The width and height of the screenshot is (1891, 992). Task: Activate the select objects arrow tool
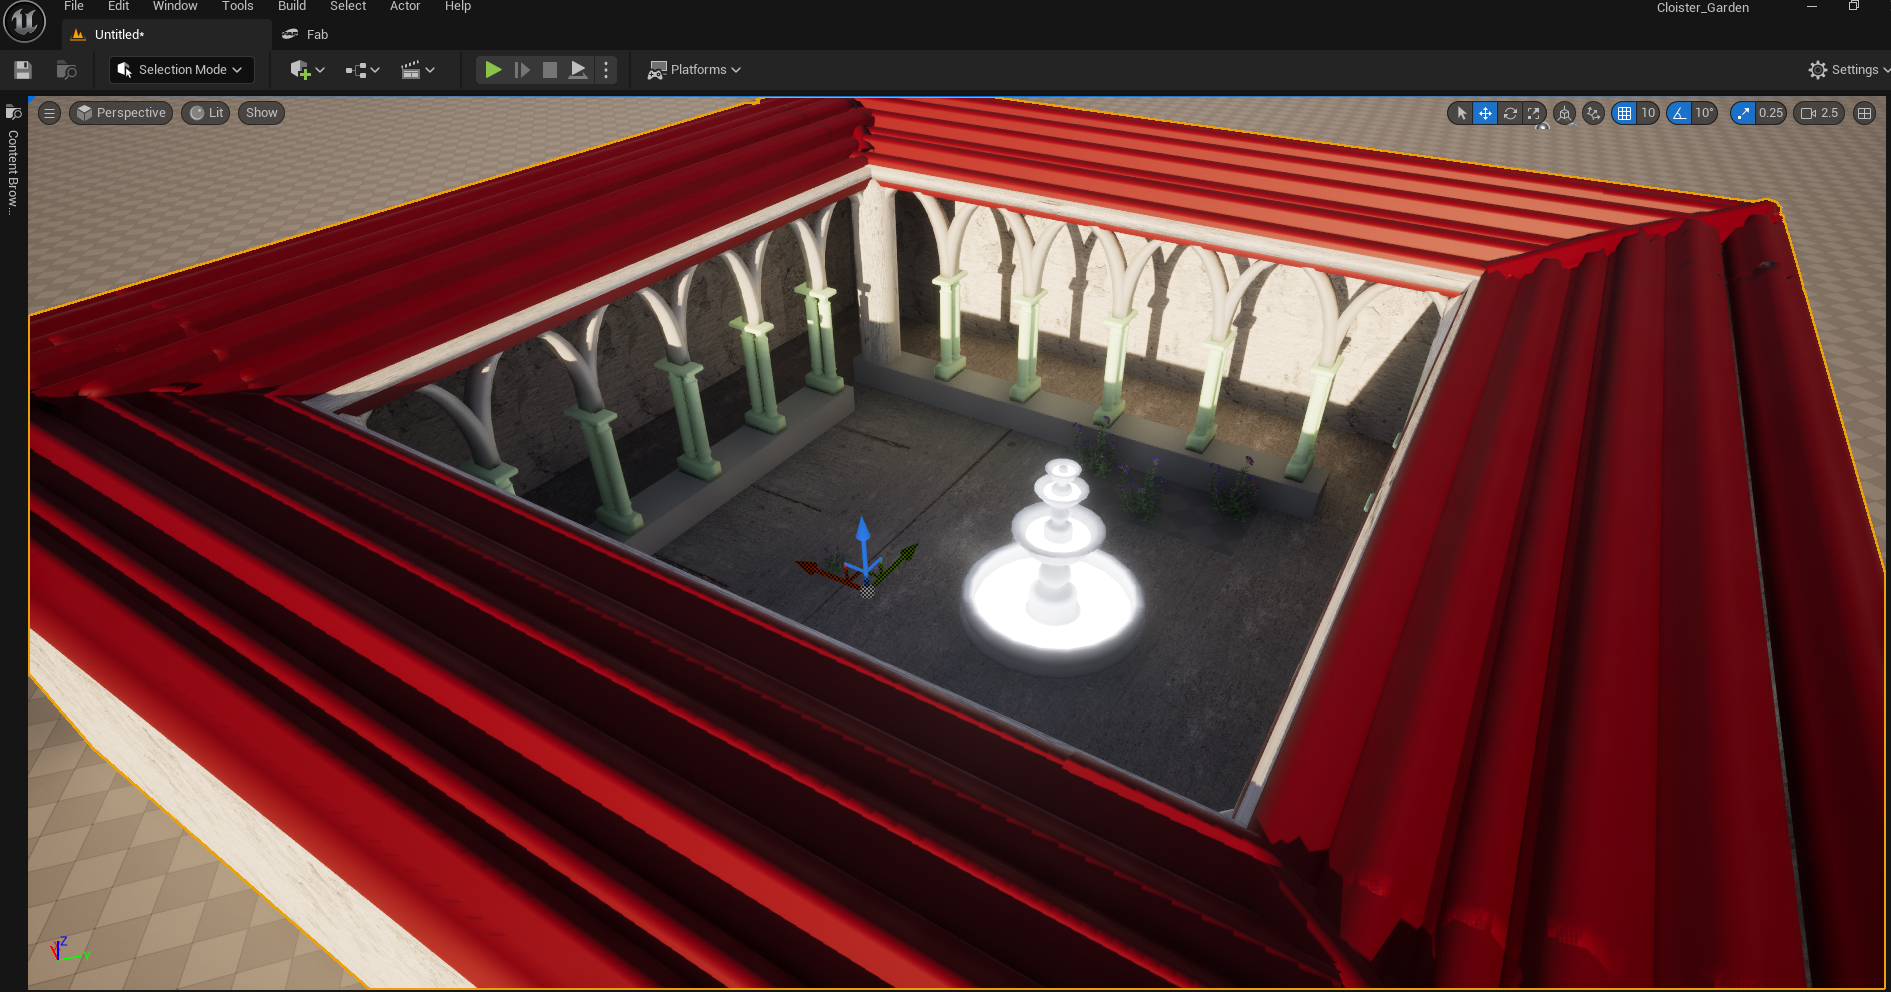point(1461,113)
